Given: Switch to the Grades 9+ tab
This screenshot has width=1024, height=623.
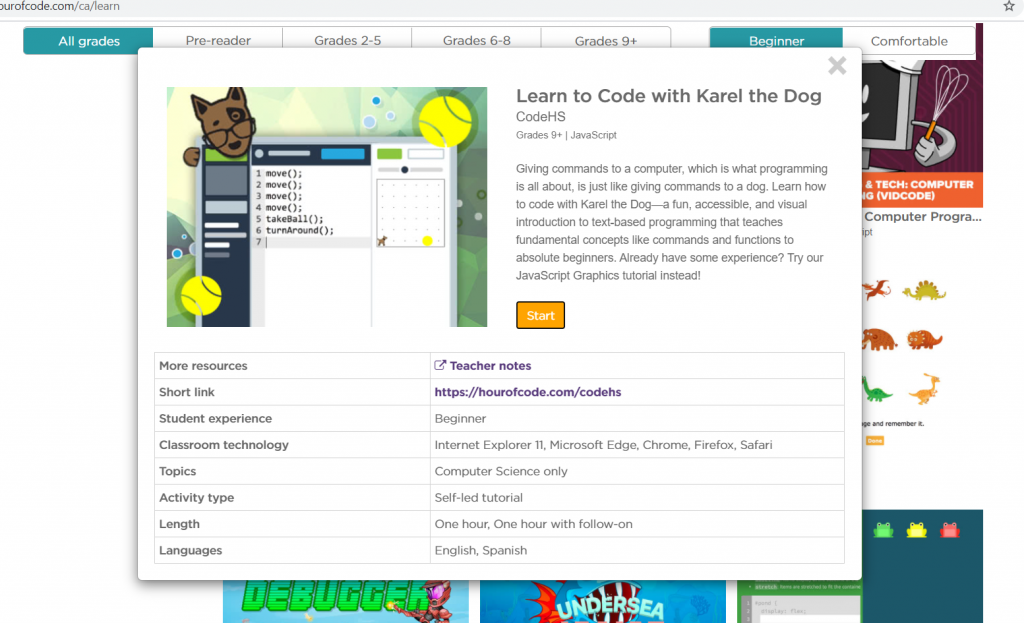Looking at the screenshot, I should coord(605,40).
